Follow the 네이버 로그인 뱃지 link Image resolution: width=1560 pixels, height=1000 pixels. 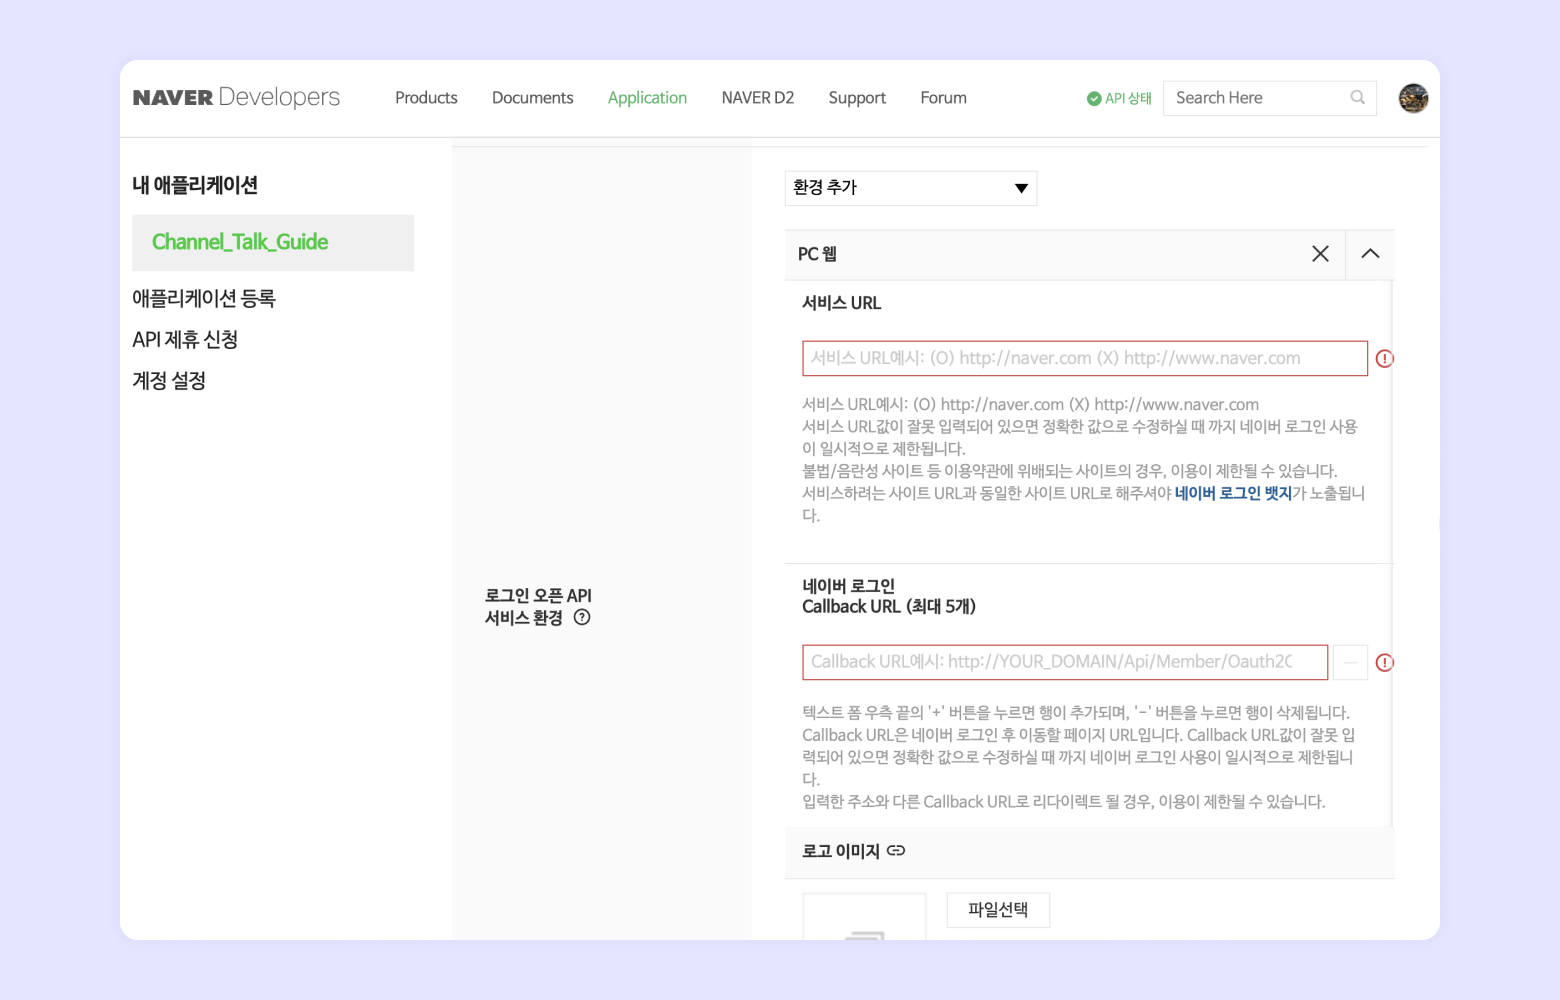1233,493
